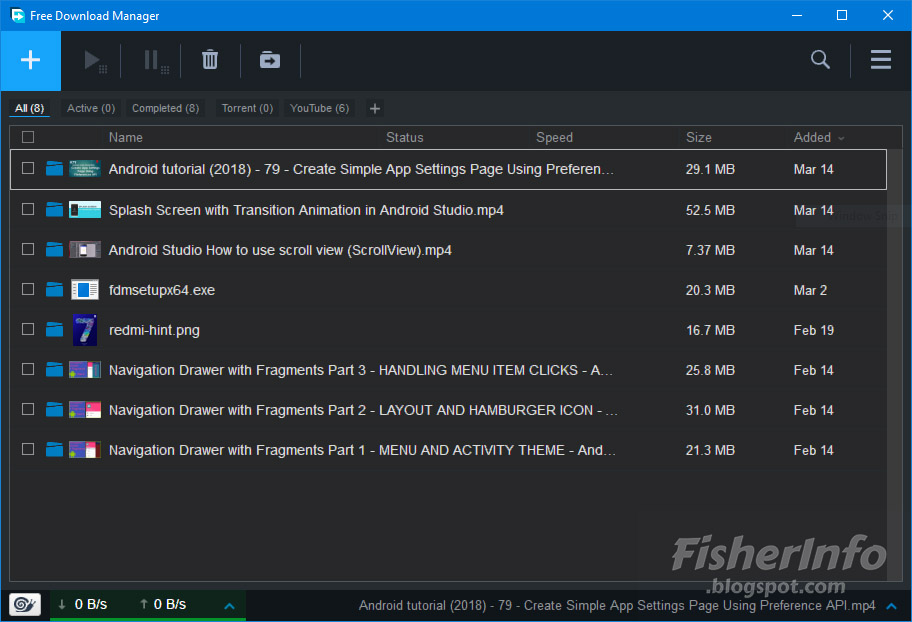Click thumbnail of Android tutorial (2018) video
Image resolution: width=912 pixels, height=622 pixels.
[85, 169]
